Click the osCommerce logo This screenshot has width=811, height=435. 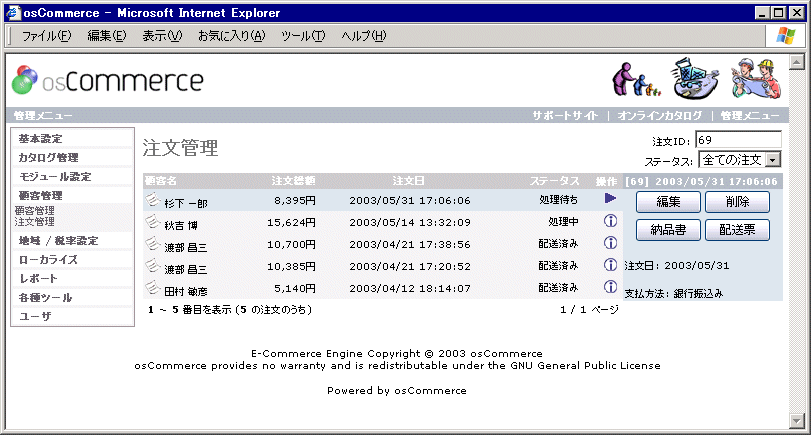point(108,80)
